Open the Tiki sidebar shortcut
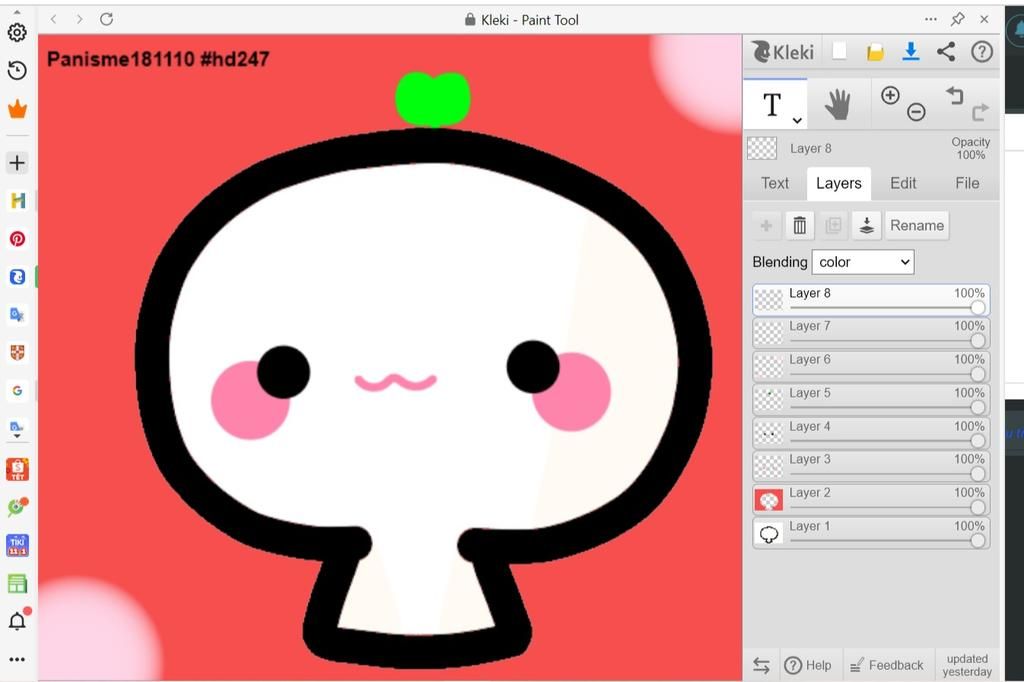 [17, 545]
